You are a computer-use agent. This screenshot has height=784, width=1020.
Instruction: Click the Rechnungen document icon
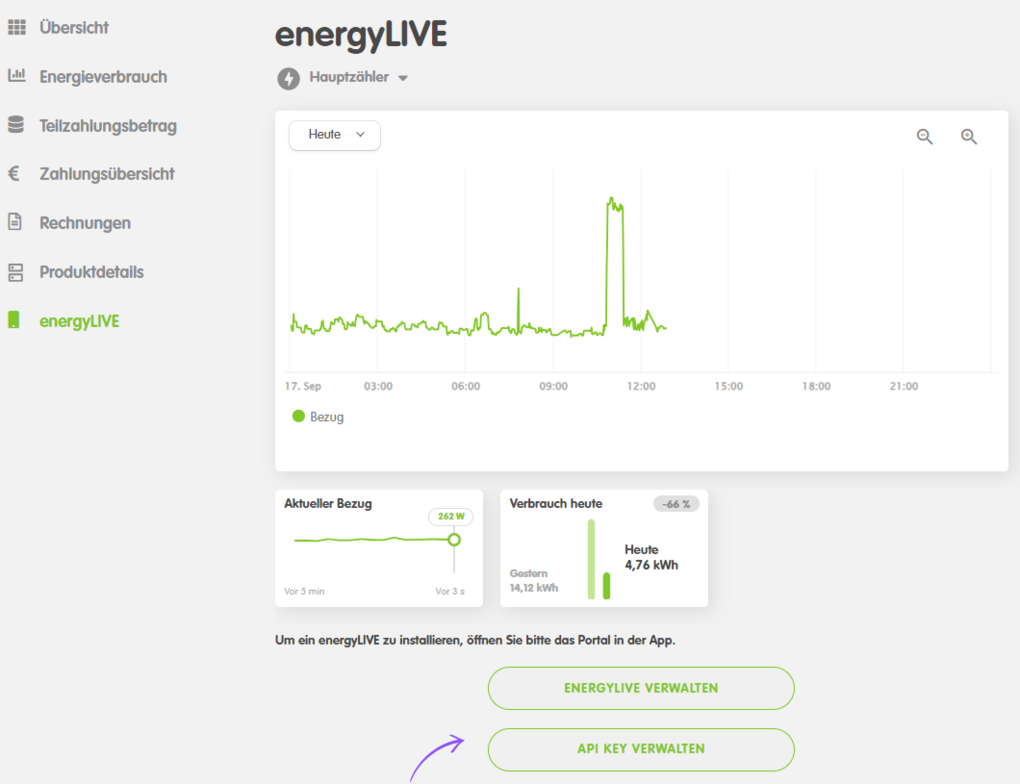15,222
